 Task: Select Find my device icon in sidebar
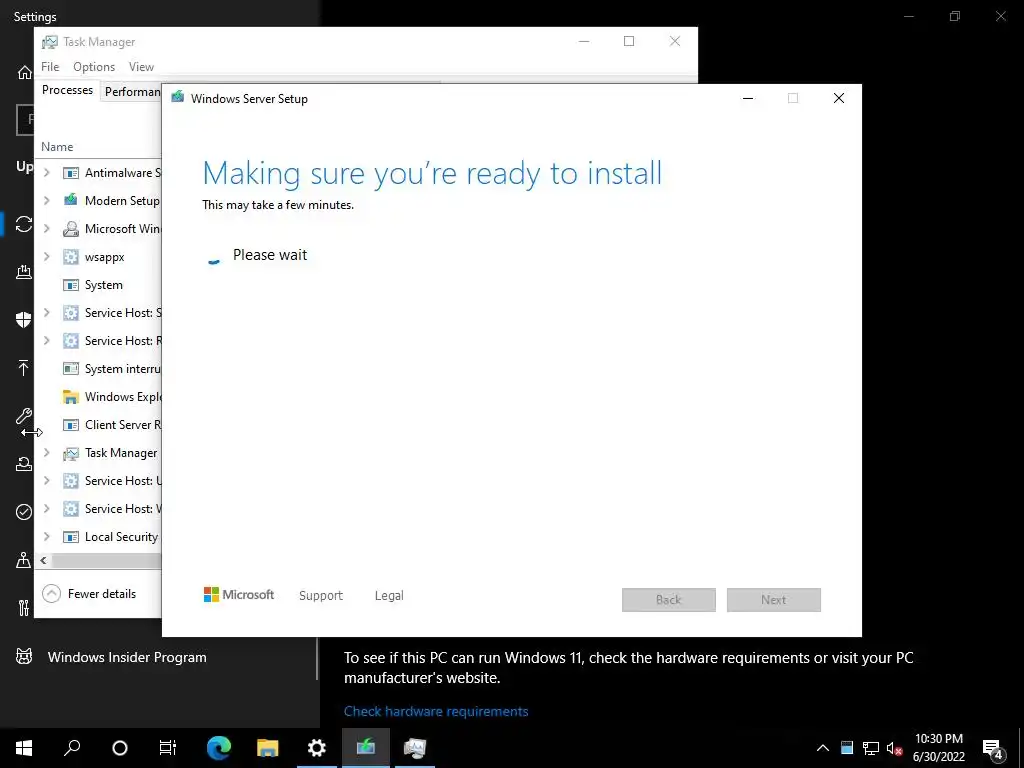[24, 560]
